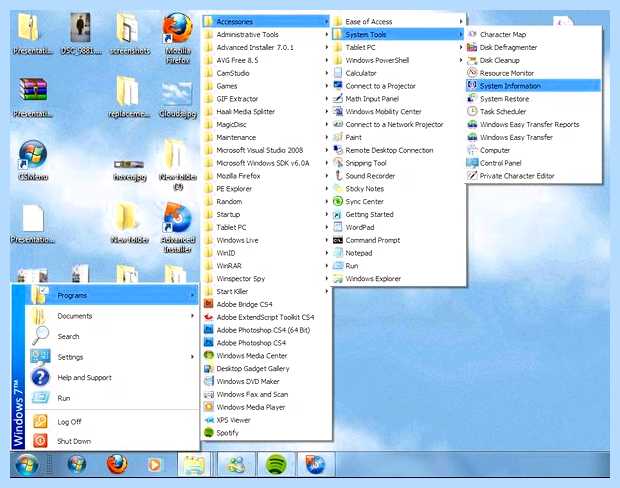Open Notepad icon
The width and height of the screenshot is (620, 488).
338,253
